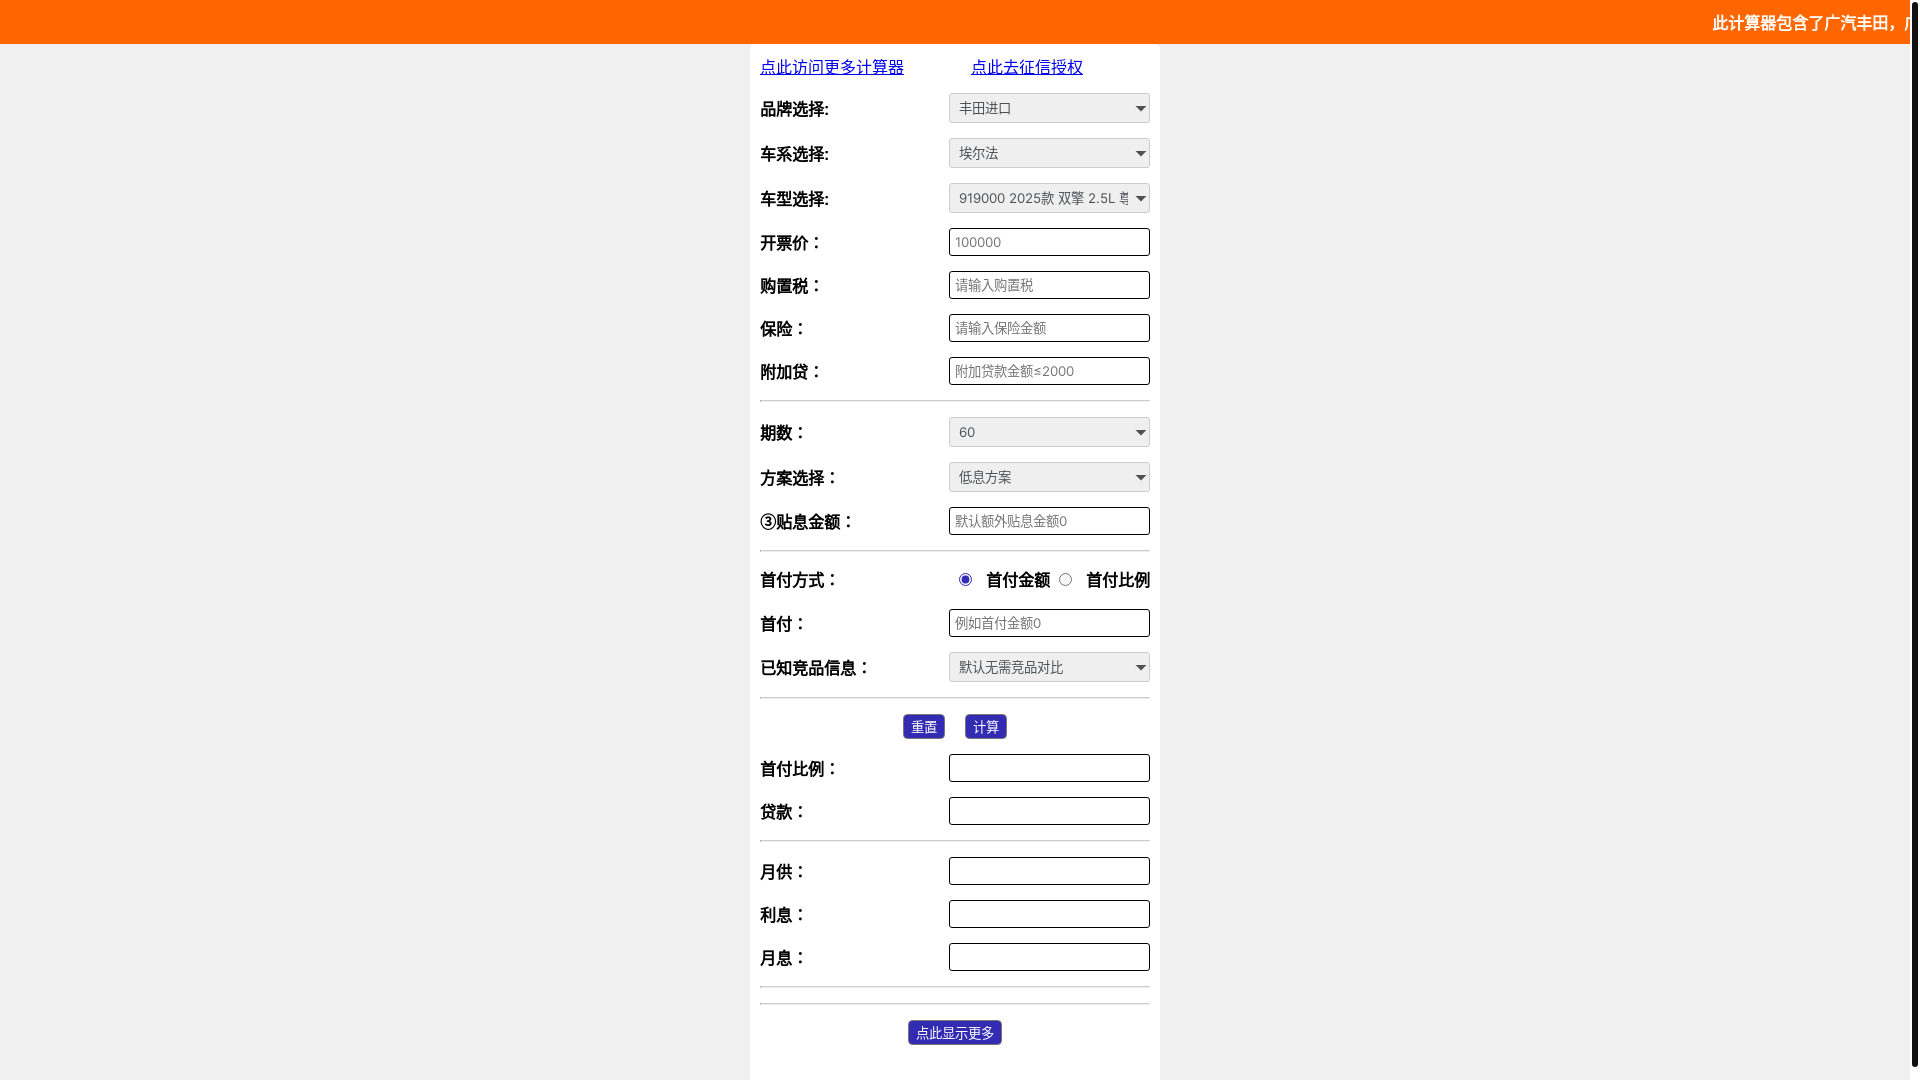Screen dimensions: 1920x1080
Task: Open the 点此去征信授权 link
Action: (1026, 67)
